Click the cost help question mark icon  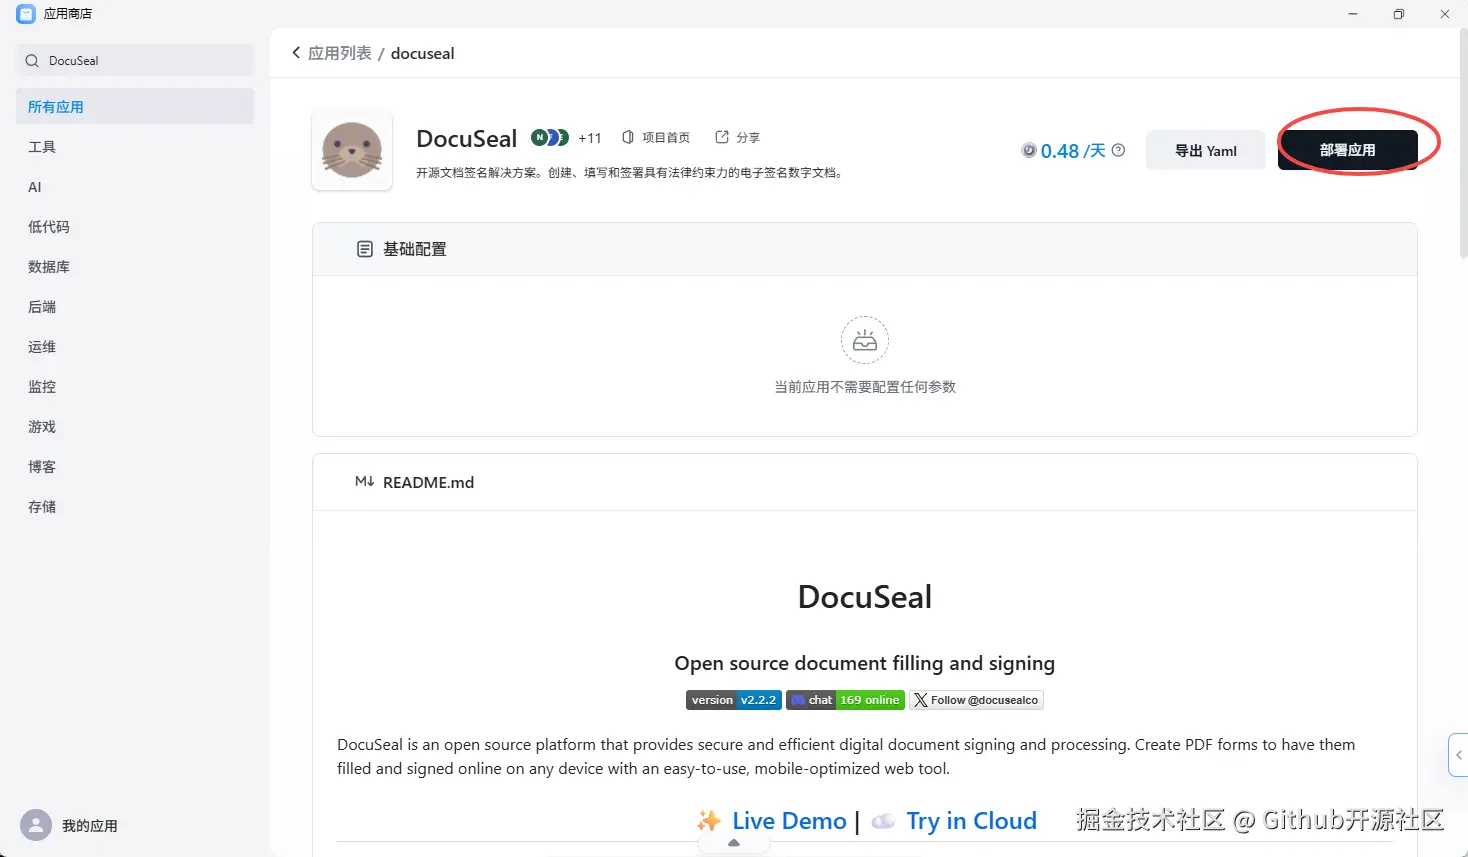coord(1118,150)
